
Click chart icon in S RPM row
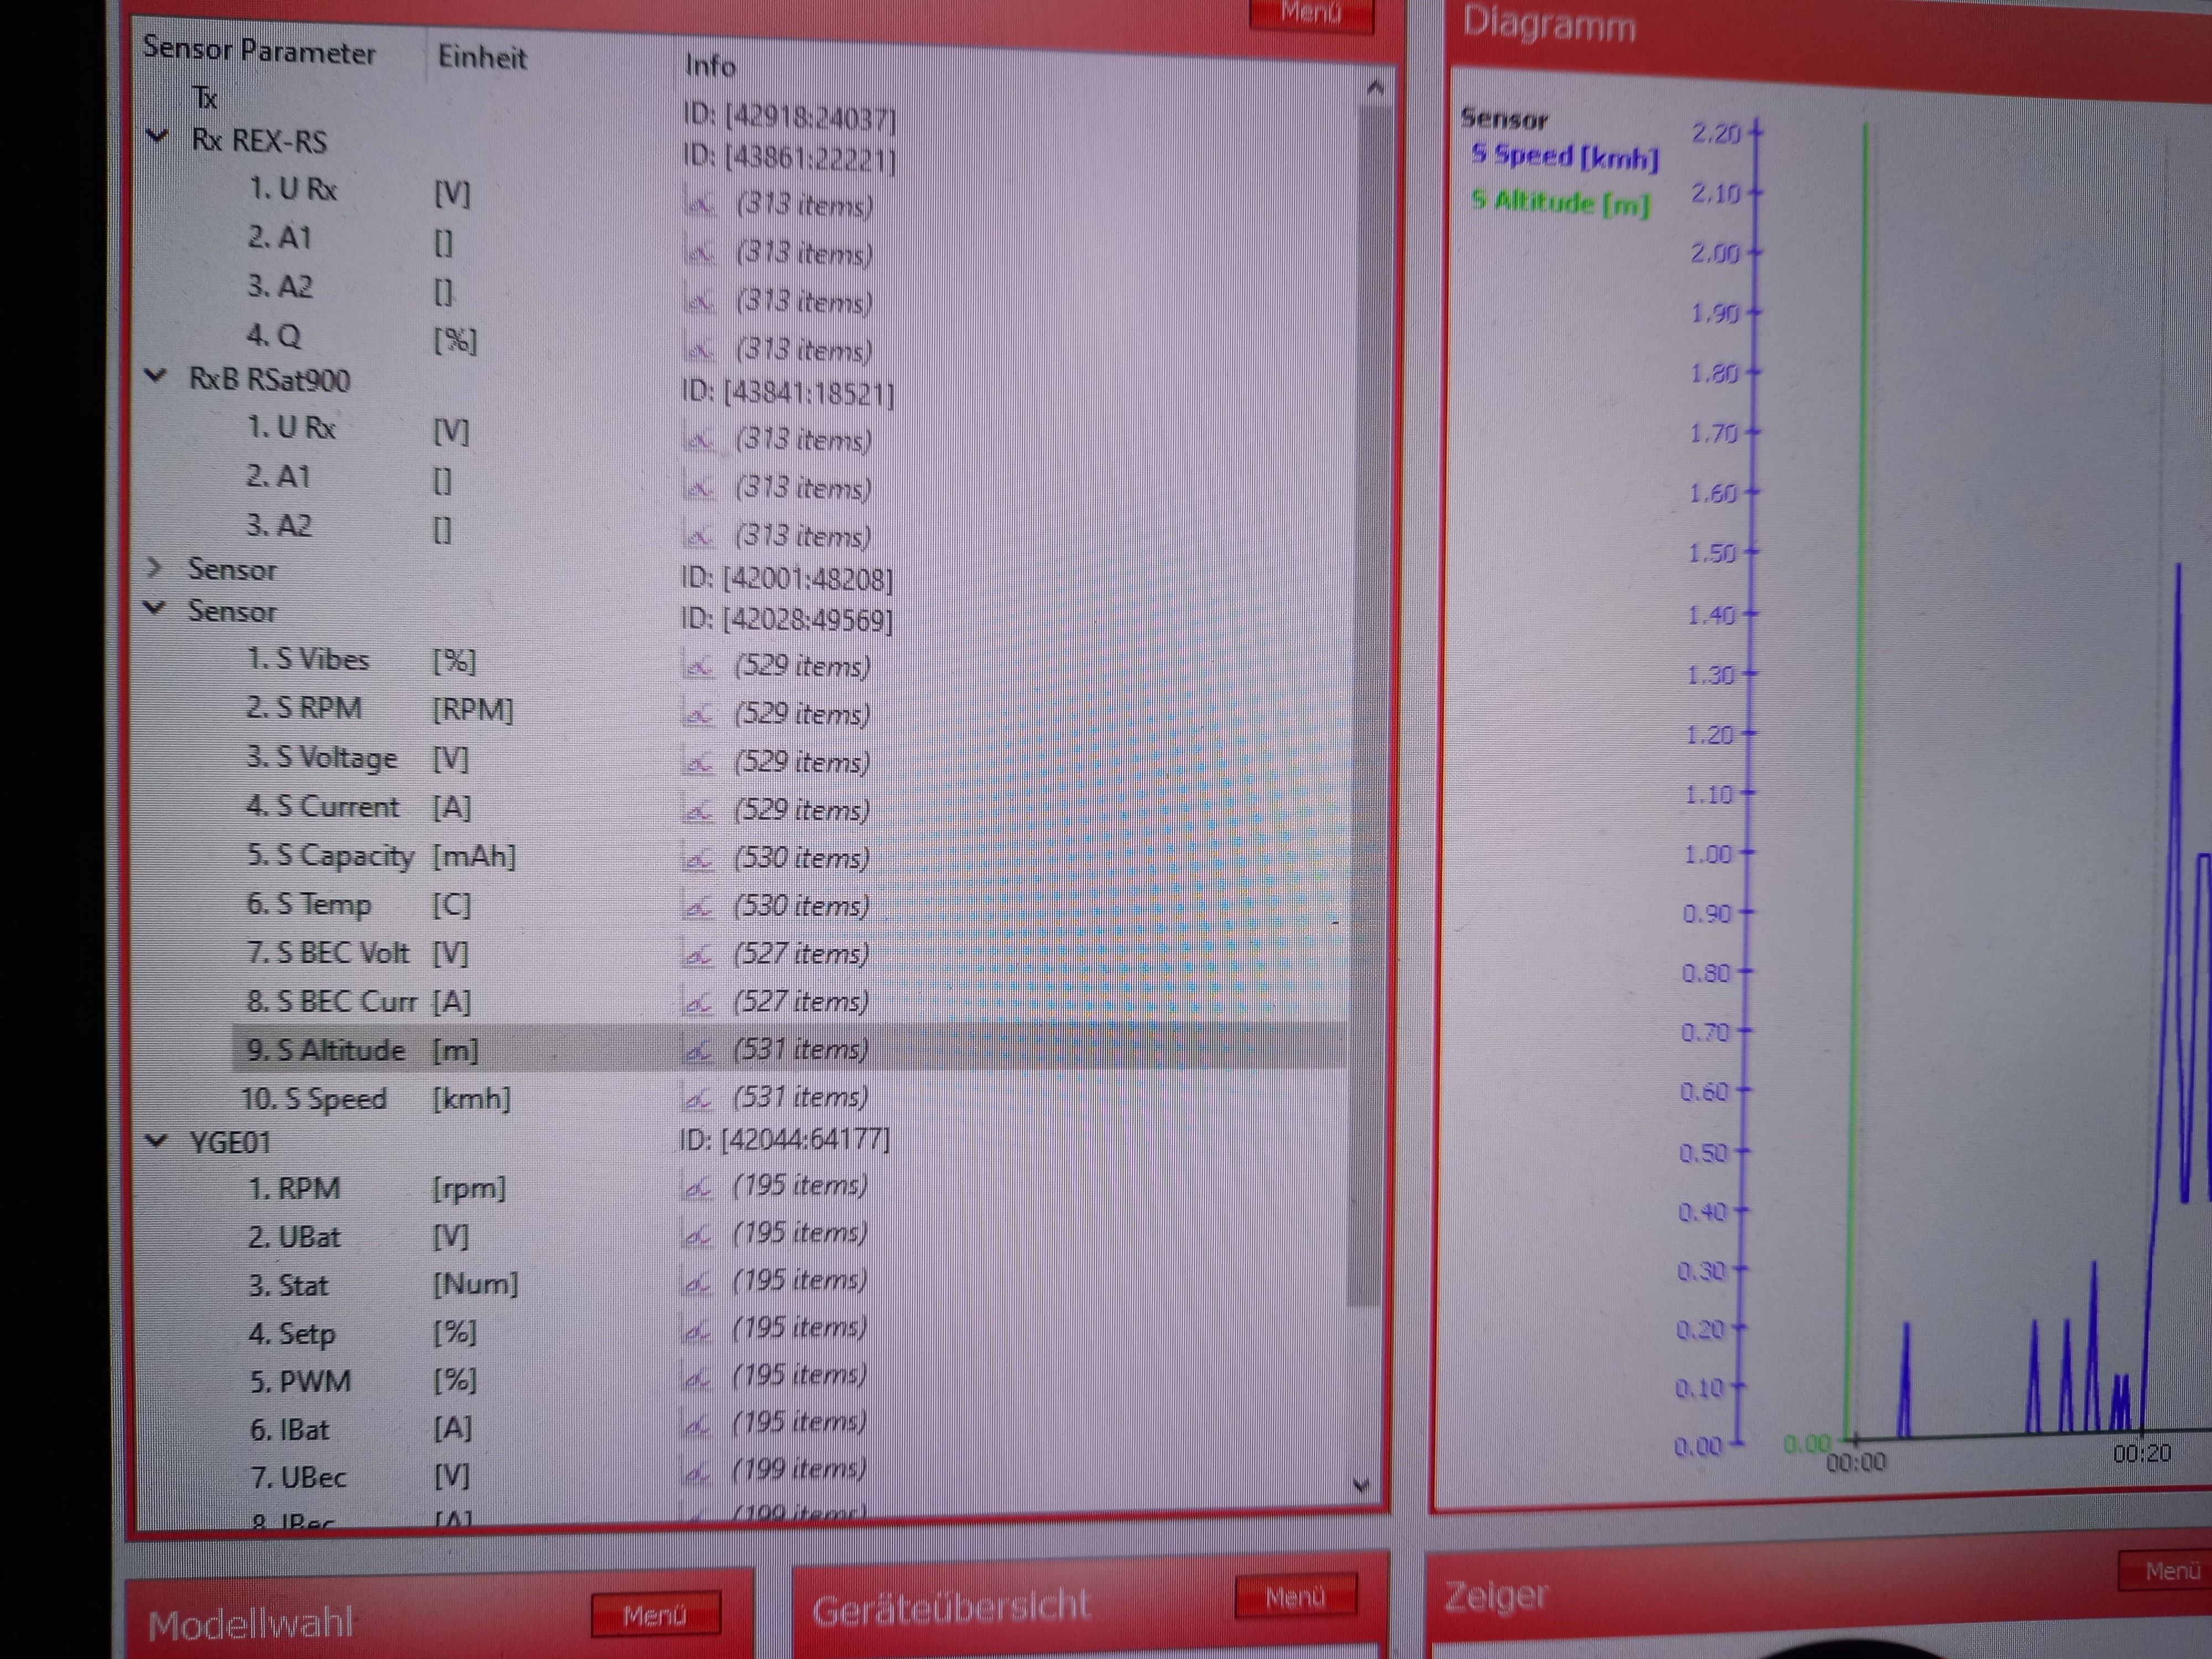coord(698,714)
